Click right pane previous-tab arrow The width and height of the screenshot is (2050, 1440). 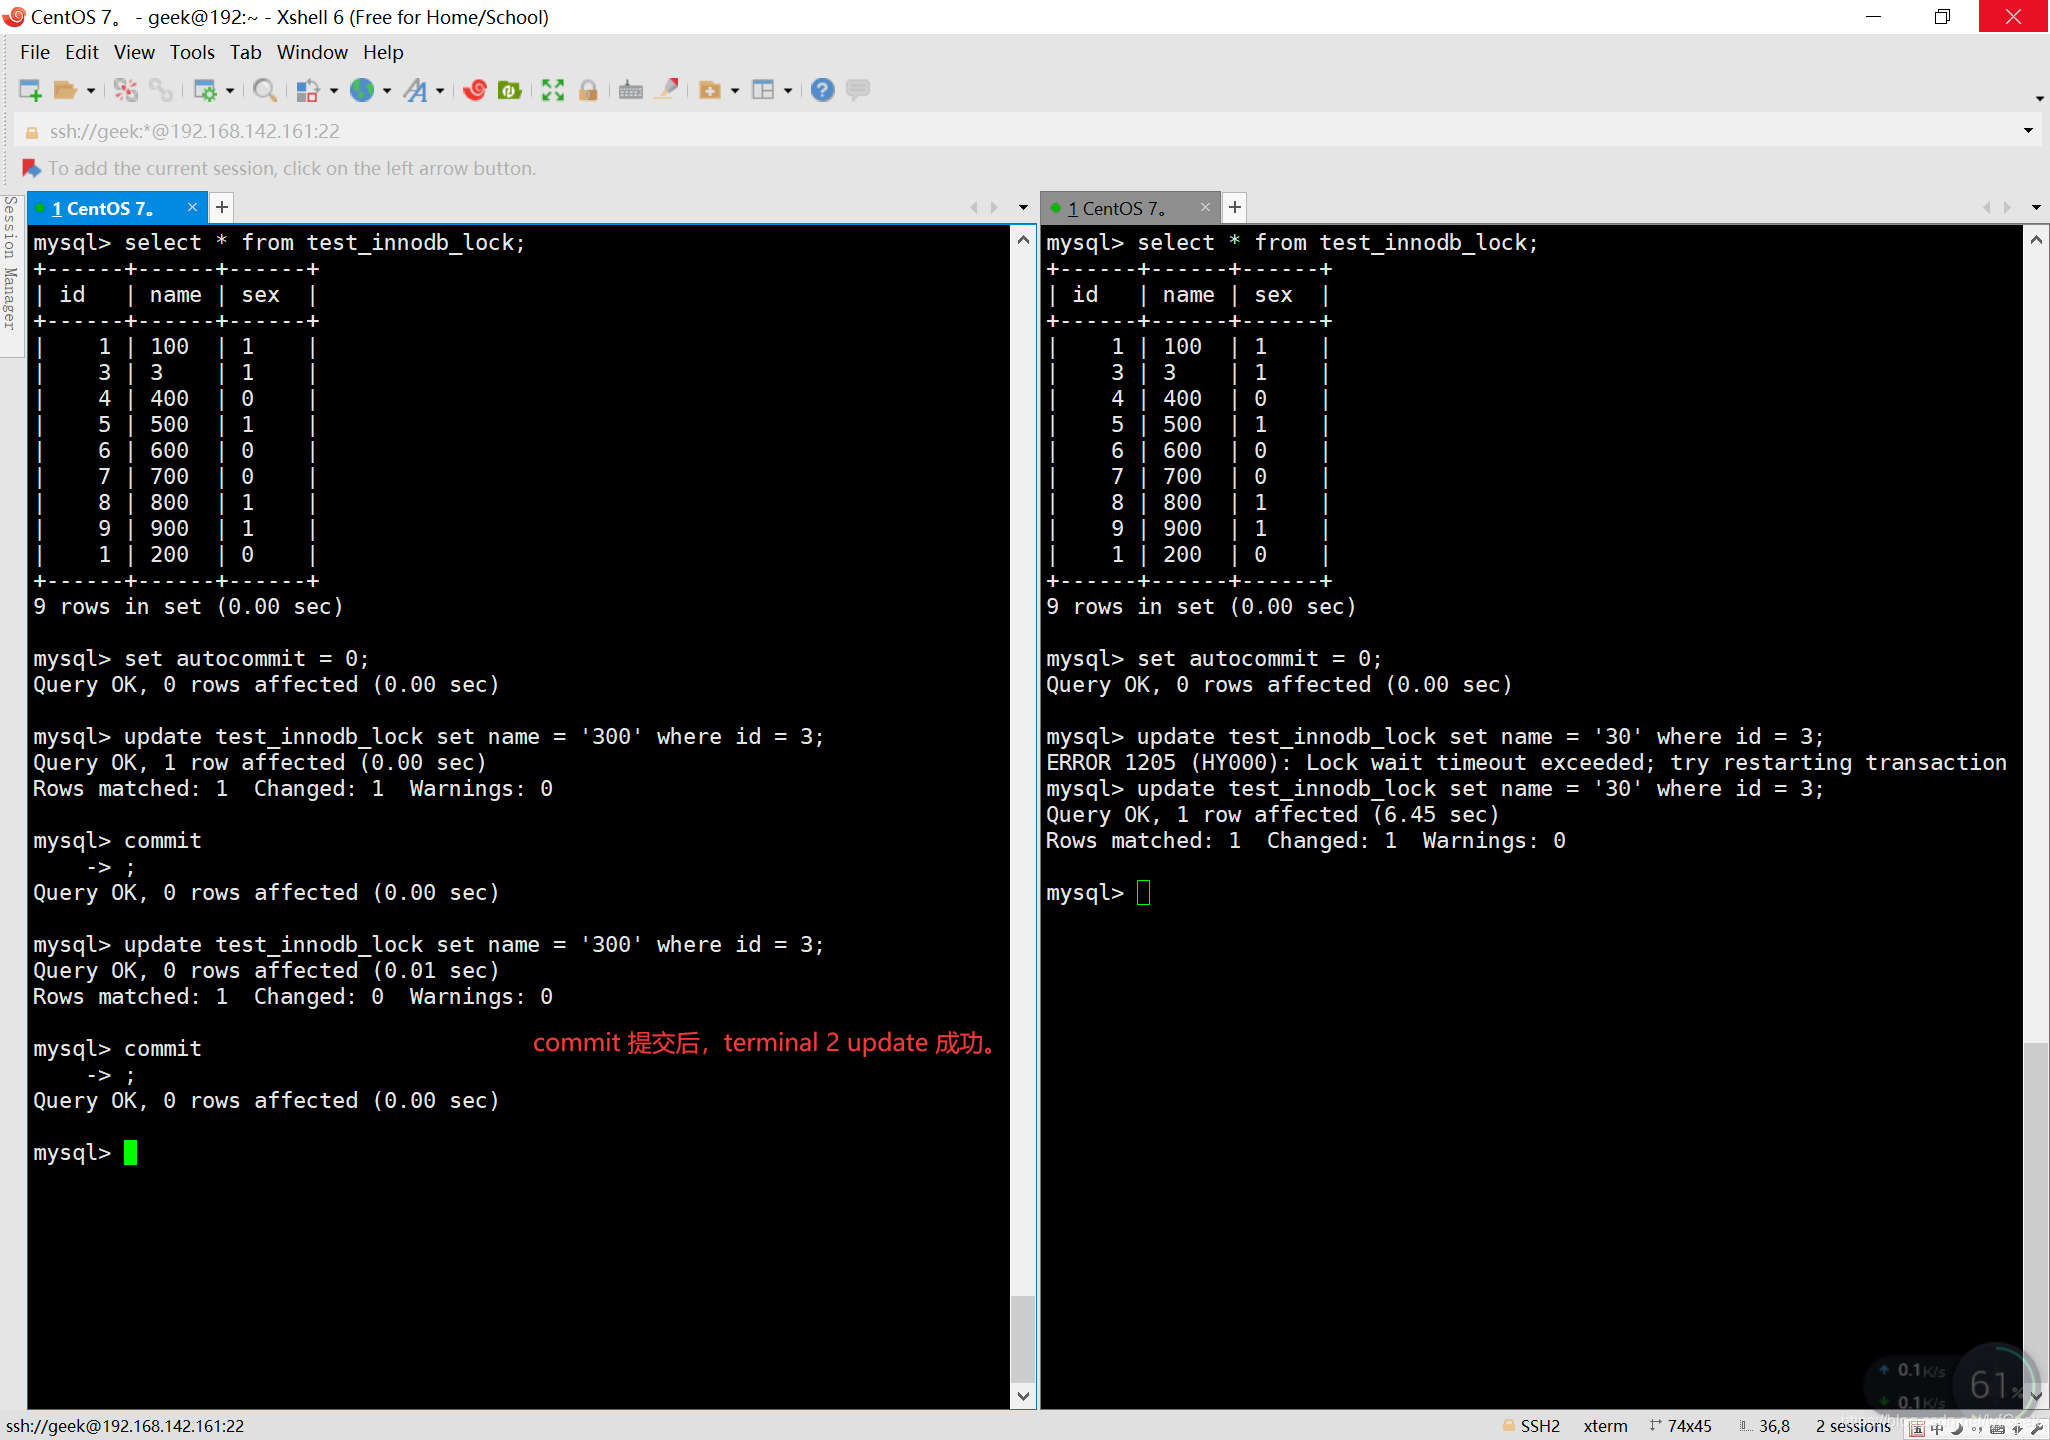(1986, 208)
